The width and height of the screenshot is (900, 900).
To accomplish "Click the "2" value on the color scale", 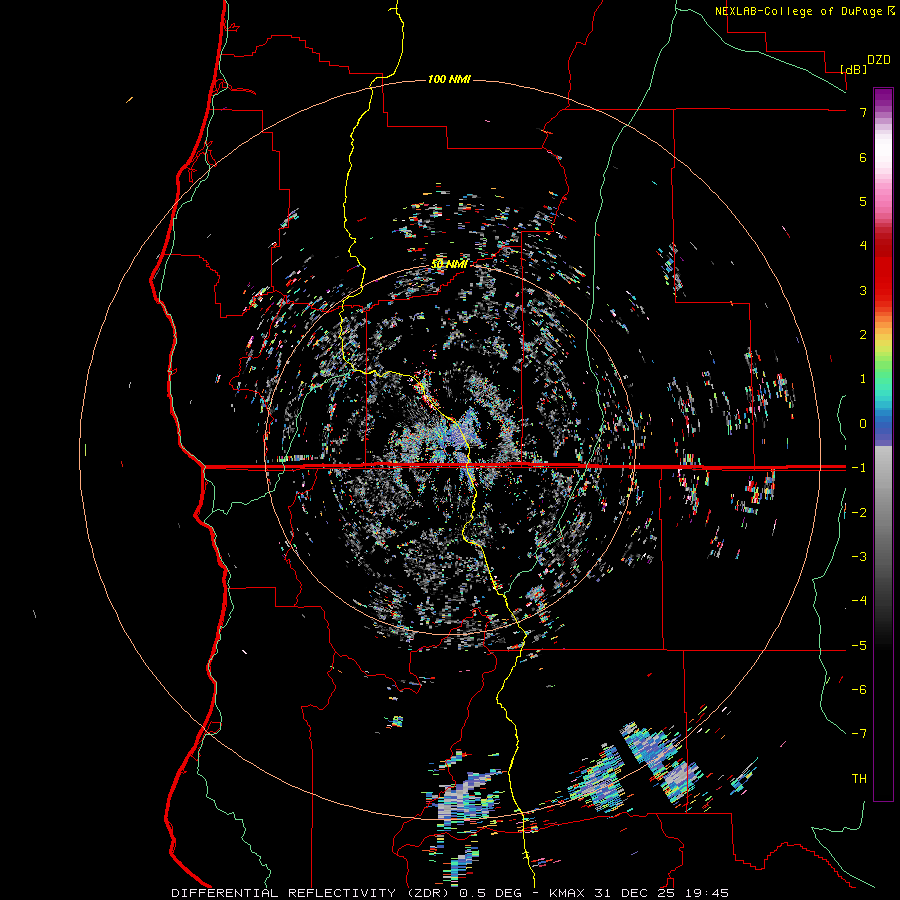I will tap(863, 335).
